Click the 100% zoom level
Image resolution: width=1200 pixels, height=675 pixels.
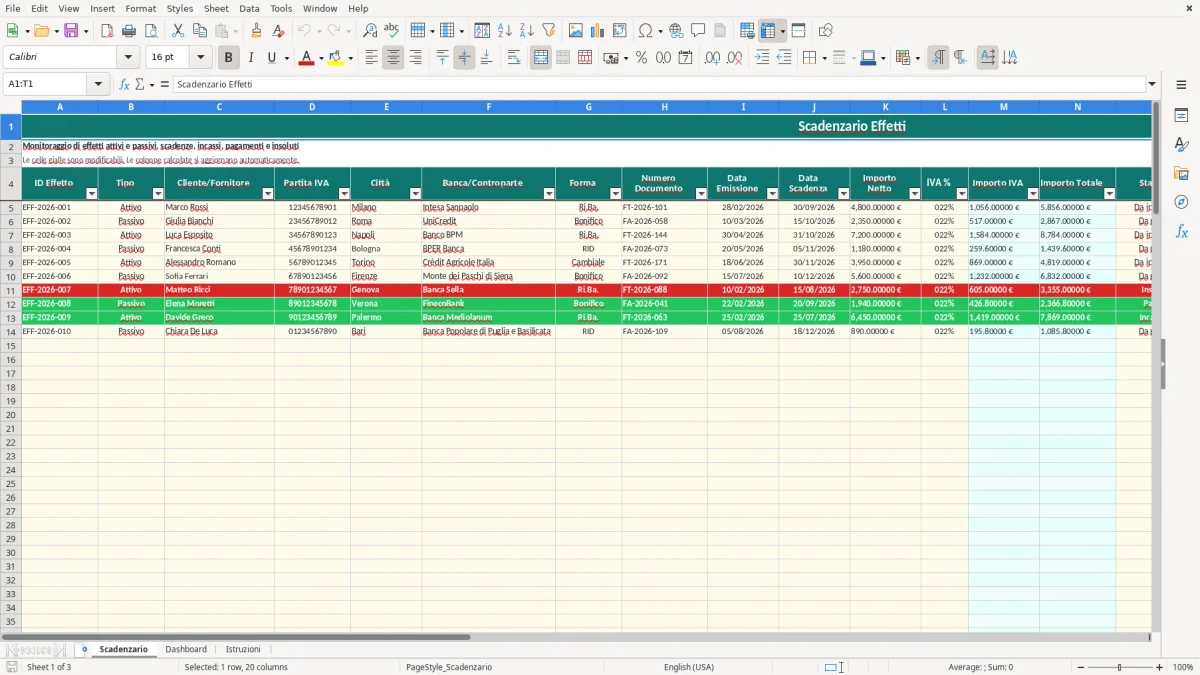point(1183,667)
